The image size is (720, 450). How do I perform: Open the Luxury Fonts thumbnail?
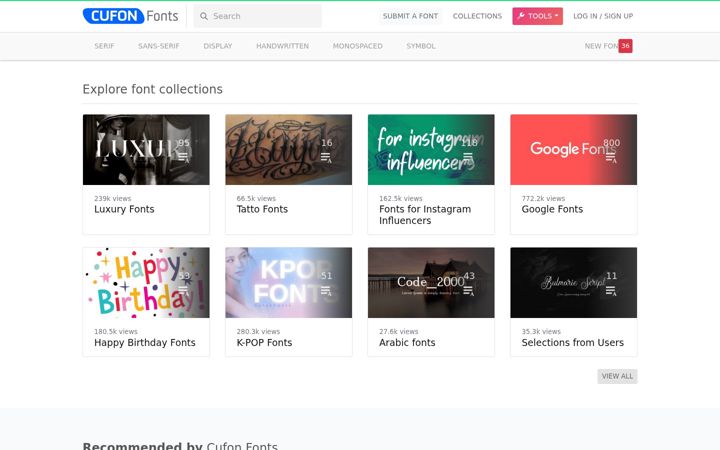(x=146, y=150)
